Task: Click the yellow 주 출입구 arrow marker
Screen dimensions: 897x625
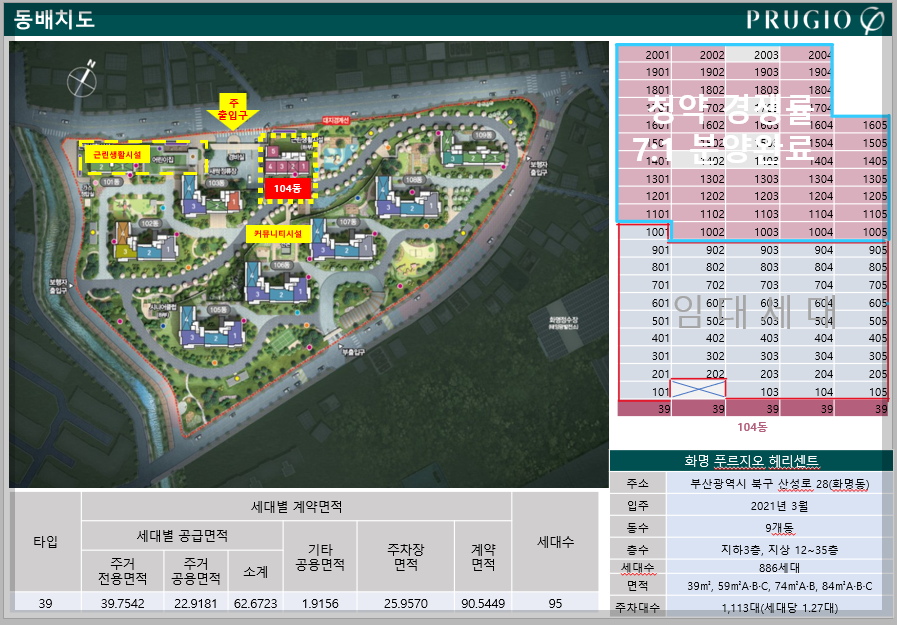Action: [233, 110]
